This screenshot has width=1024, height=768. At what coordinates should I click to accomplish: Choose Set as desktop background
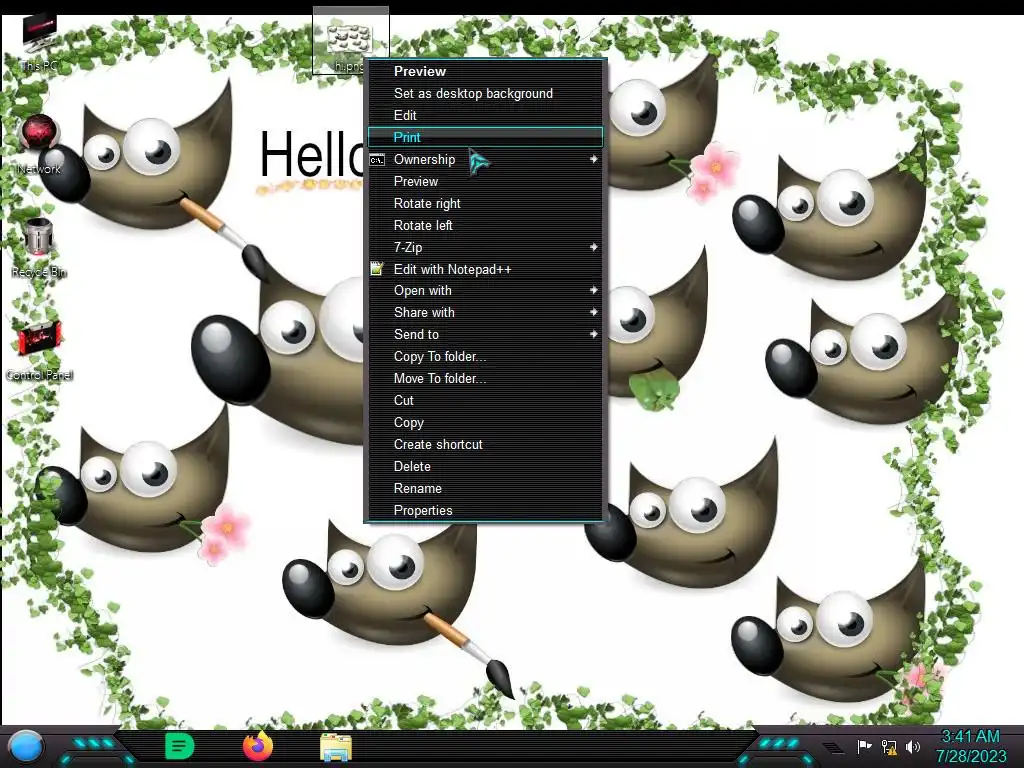coord(485,93)
